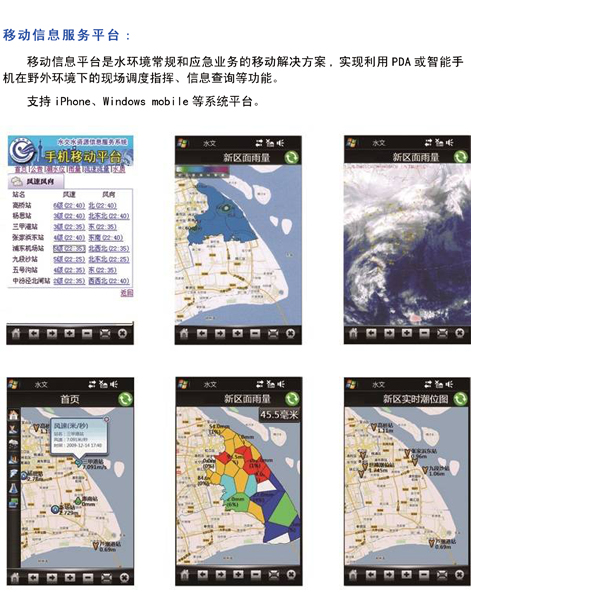
Task: Open 浦东机场站 wind direction link 北西北
Action: point(107,248)
